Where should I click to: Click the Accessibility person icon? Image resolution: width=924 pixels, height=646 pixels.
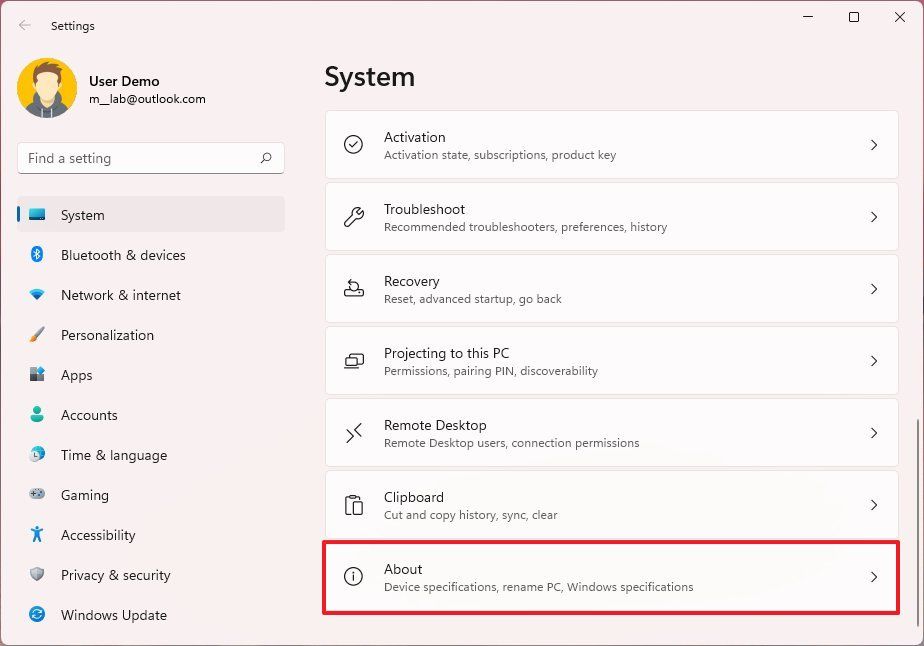36,535
